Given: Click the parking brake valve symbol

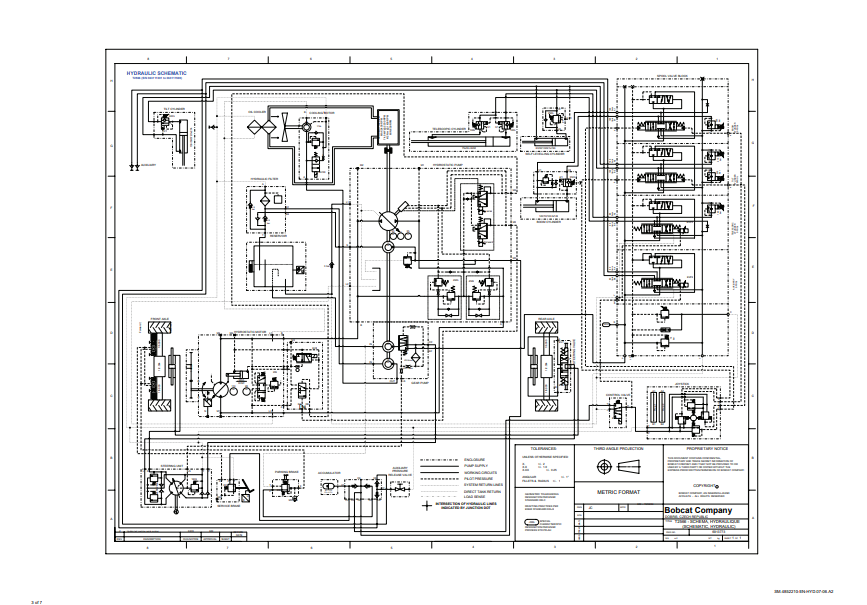Looking at the screenshot, I should (285, 487).
